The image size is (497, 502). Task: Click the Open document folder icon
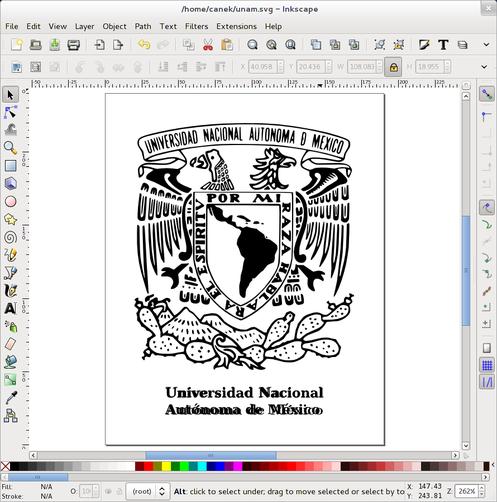pyautogui.click(x=36, y=44)
